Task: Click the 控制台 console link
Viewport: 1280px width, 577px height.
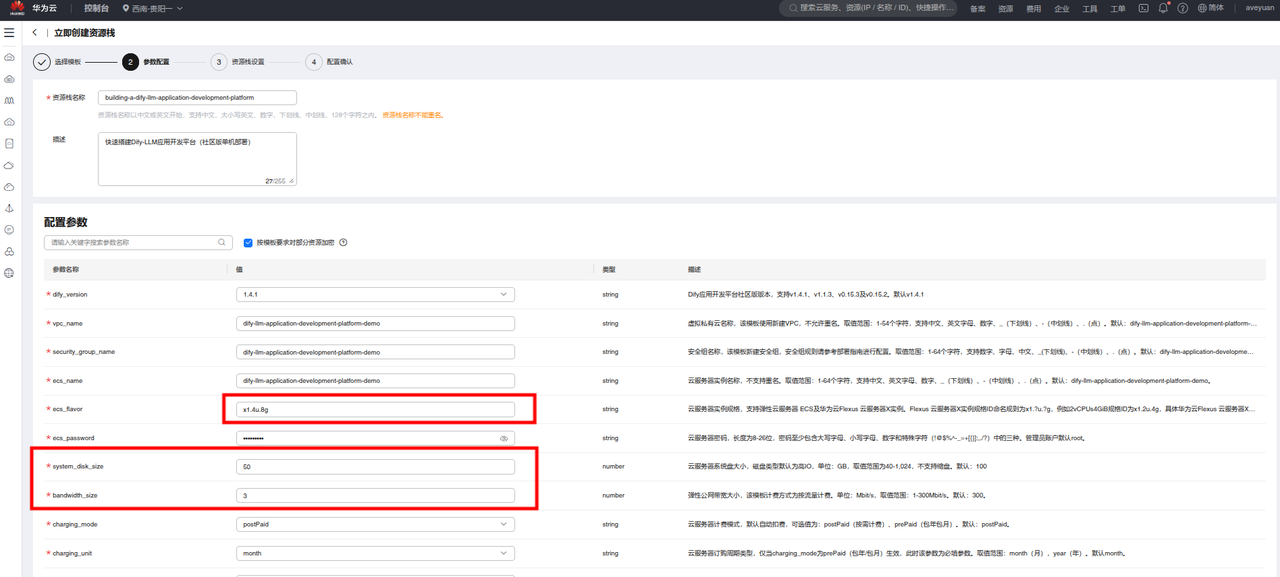Action: tap(98, 8)
